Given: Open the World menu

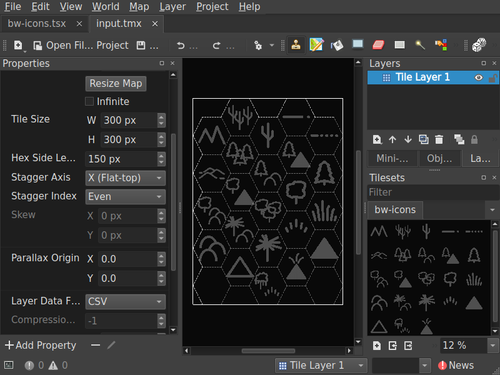Looking at the screenshot, I should 105,7.
